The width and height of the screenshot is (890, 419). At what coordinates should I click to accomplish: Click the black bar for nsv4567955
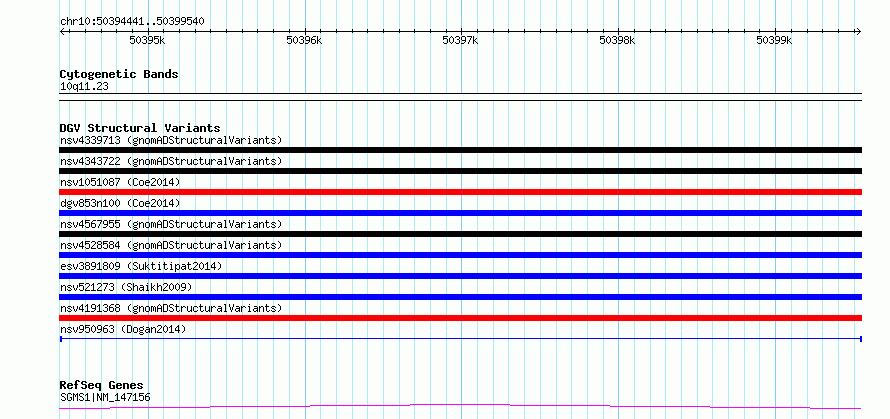[x=461, y=234]
